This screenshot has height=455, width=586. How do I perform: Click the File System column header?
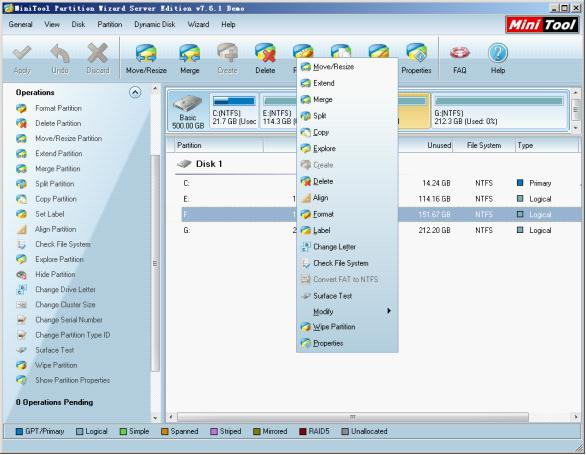tap(484, 145)
